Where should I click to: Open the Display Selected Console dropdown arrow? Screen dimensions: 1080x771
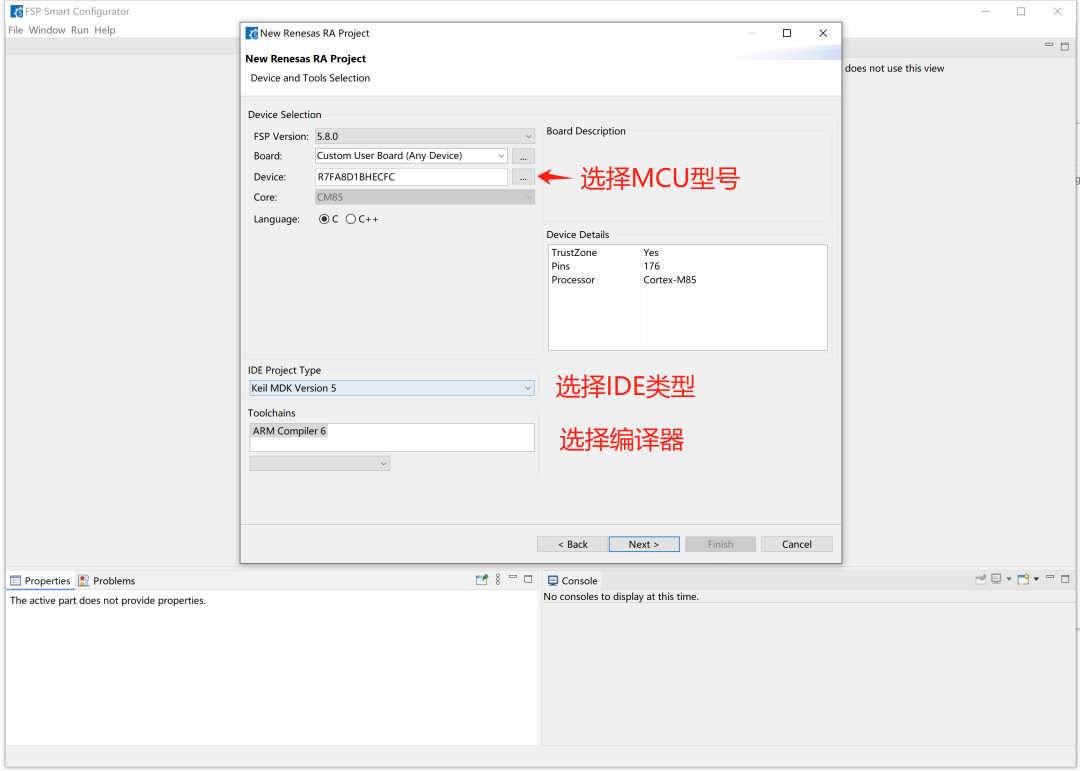pos(1009,579)
